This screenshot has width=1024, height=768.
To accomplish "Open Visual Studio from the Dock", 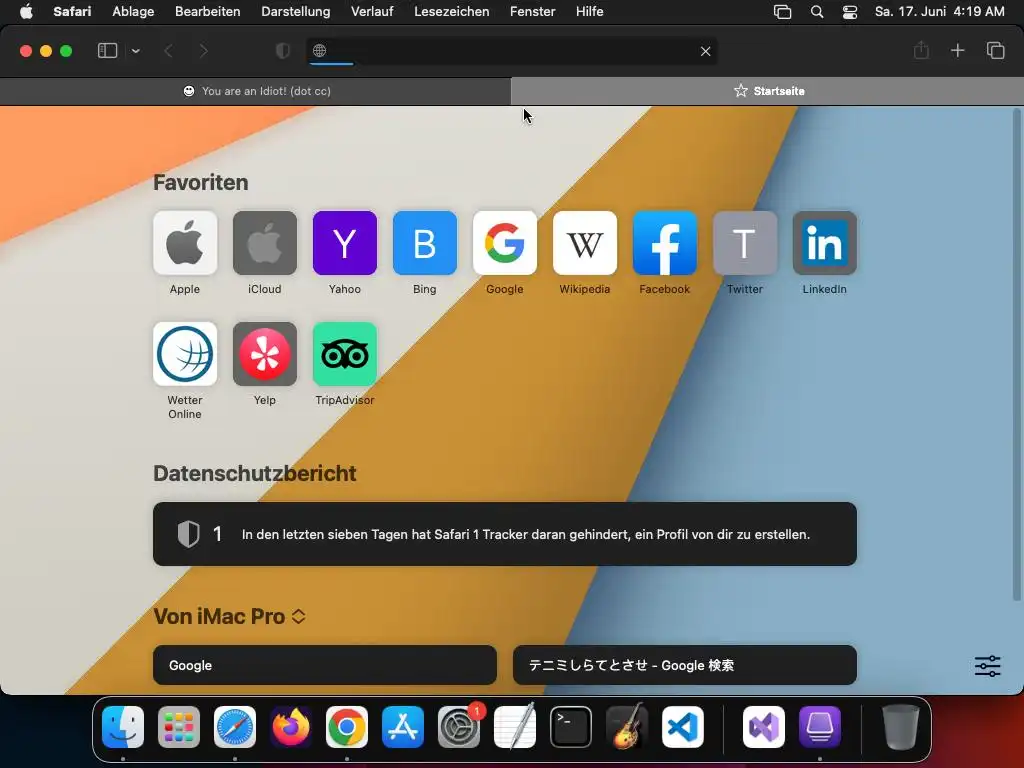I will coord(763,727).
